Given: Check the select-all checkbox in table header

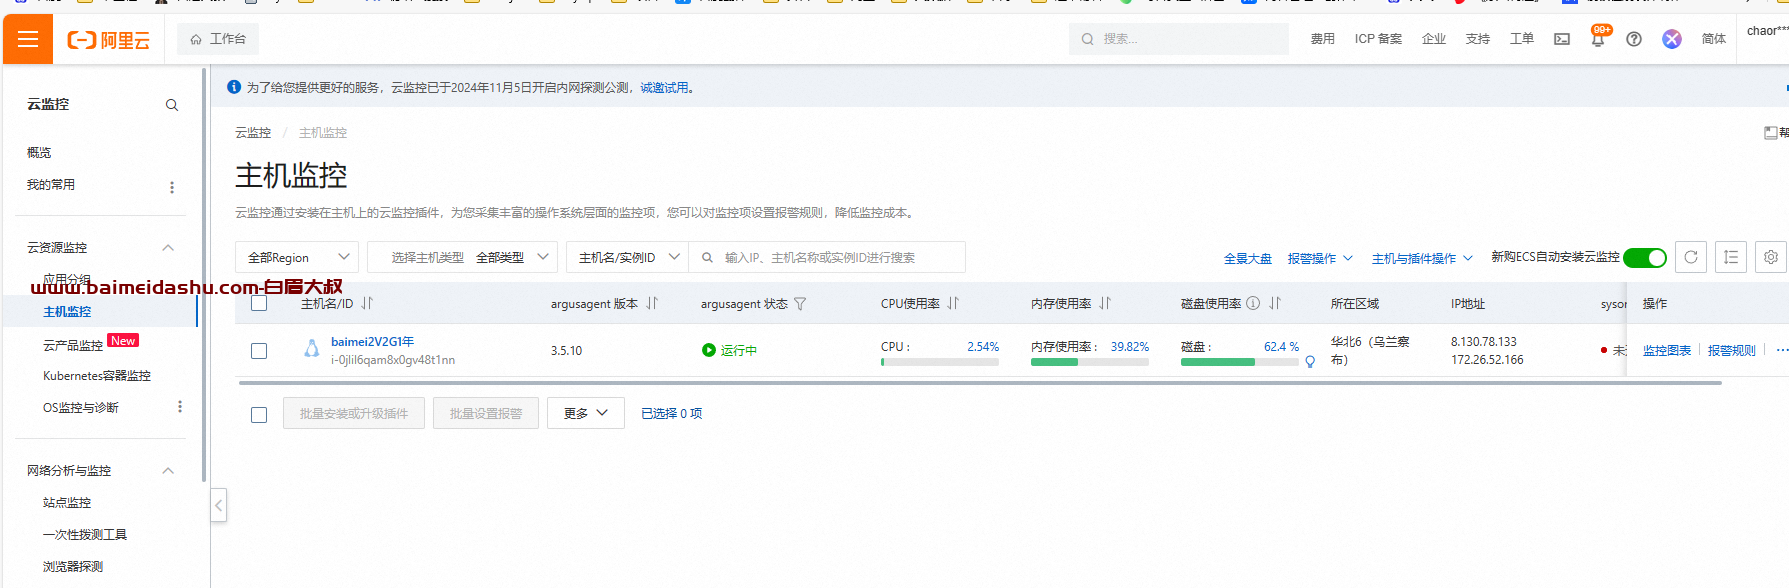Looking at the screenshot, I should [x=259, y=303].
